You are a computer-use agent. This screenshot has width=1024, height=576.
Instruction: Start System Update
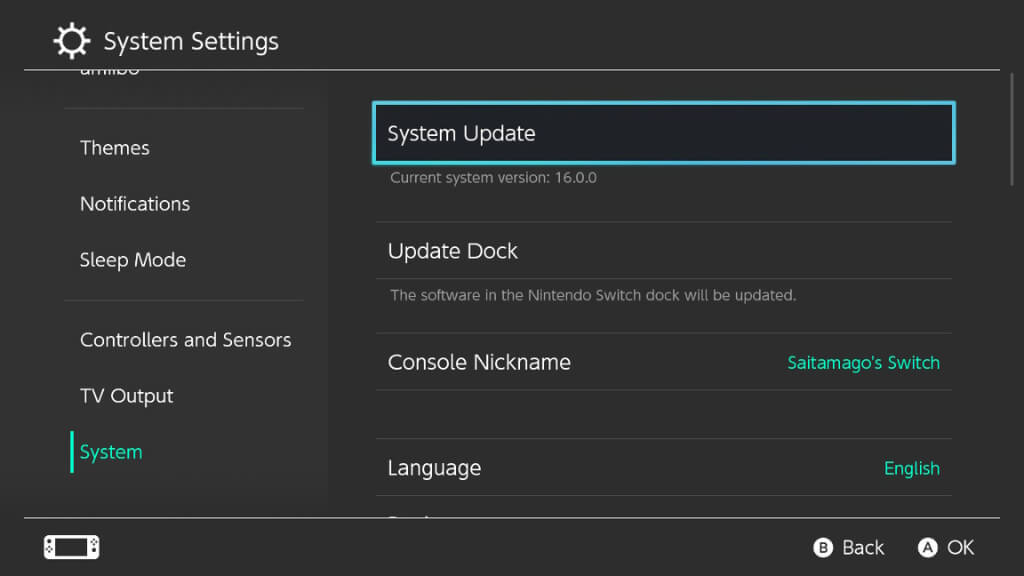(x=663, y=133)
